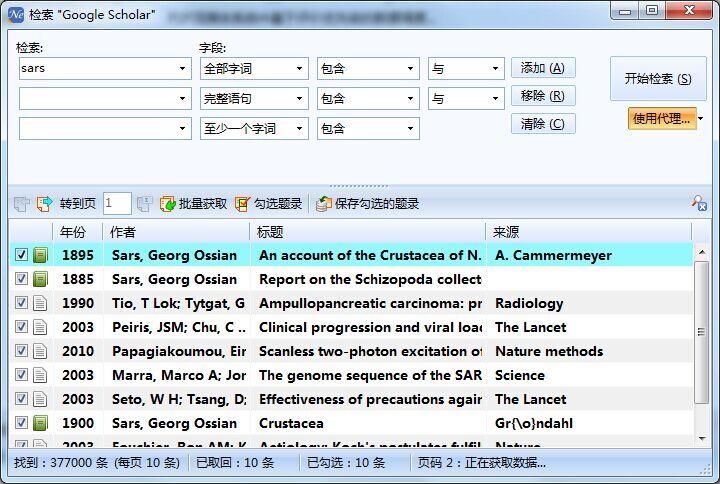
Task: Click the book icon in the 1885 row
Action: coord(40,279)
